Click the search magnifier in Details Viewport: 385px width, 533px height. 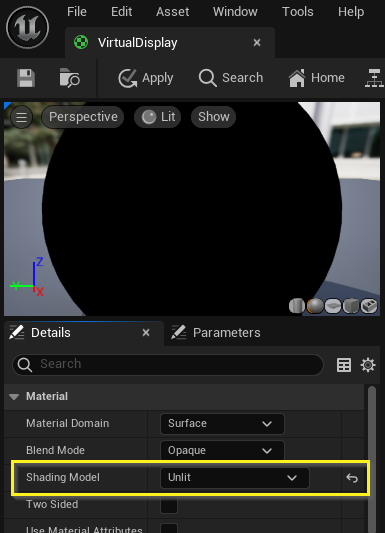click(25, 365)
